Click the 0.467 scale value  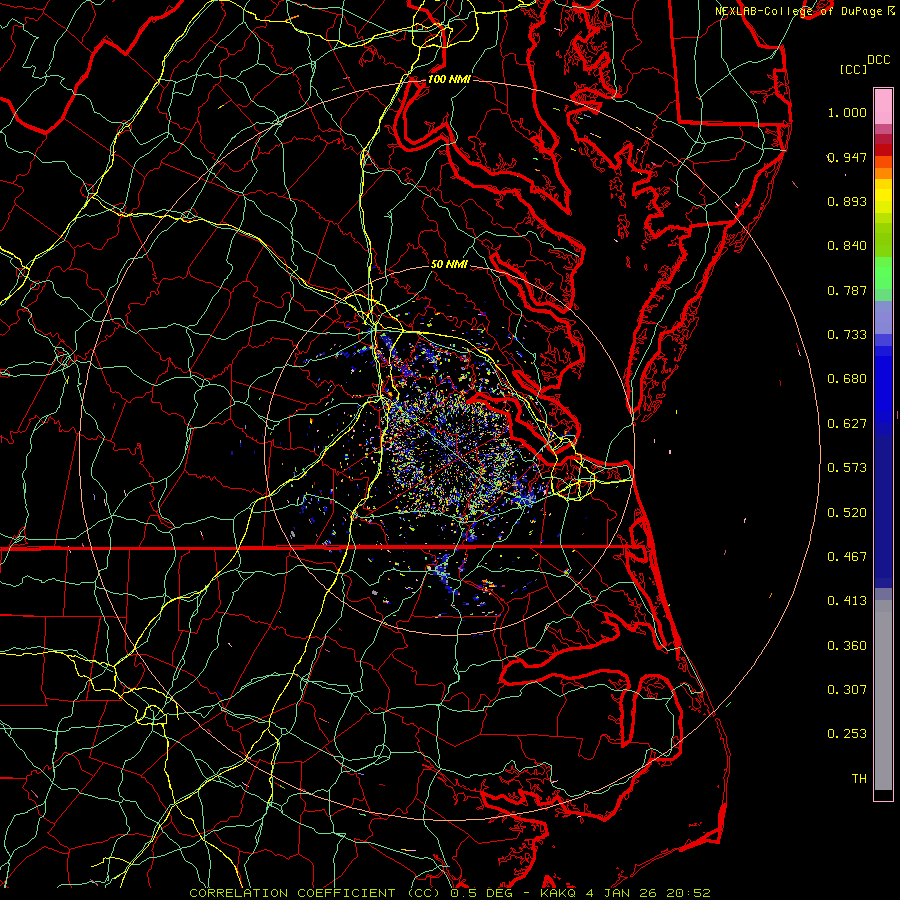847,557
